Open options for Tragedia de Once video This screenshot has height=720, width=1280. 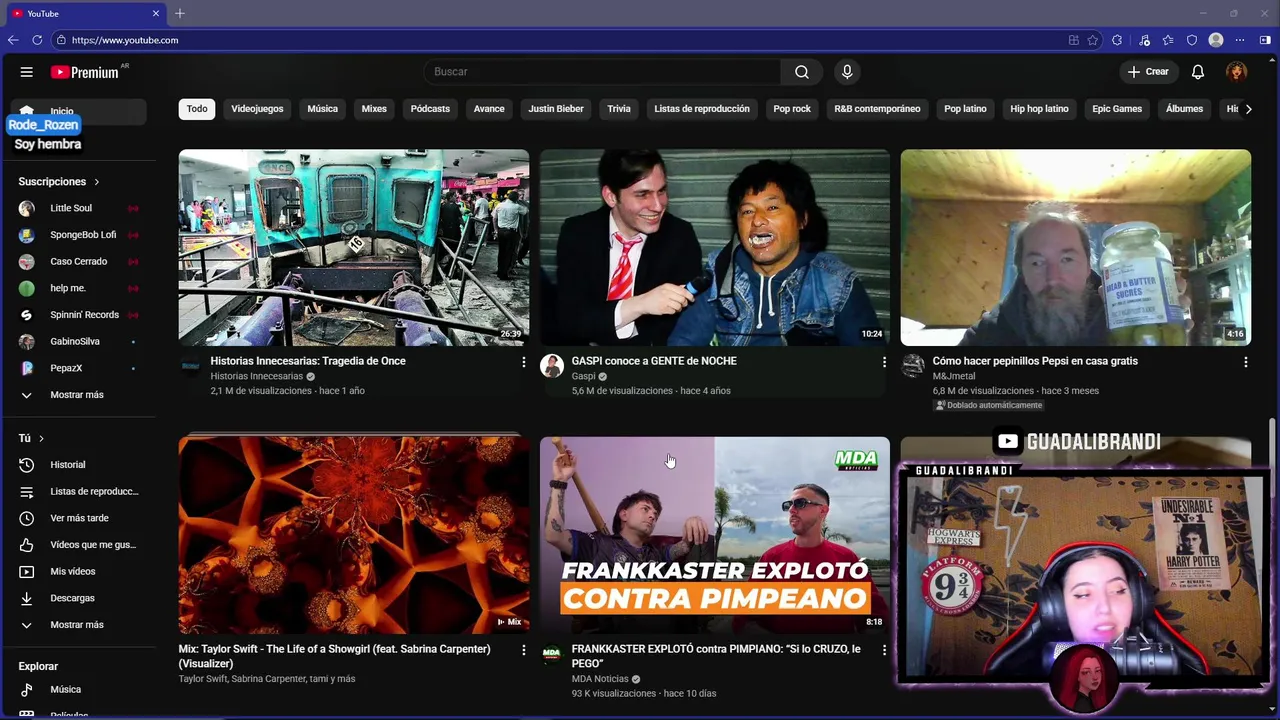click(x=523, y=362)
